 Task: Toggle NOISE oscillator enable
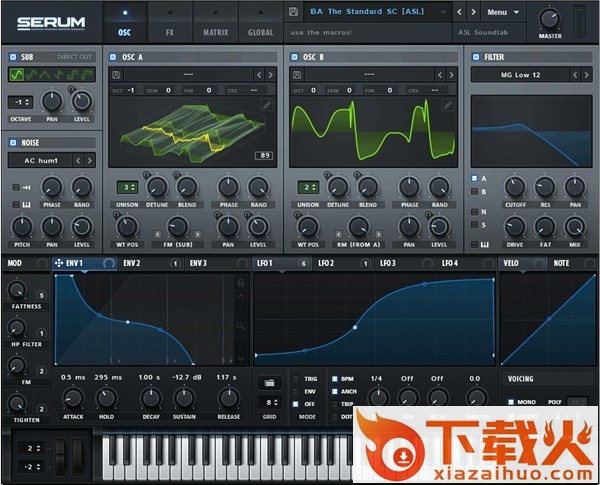(x=13, y=142)
